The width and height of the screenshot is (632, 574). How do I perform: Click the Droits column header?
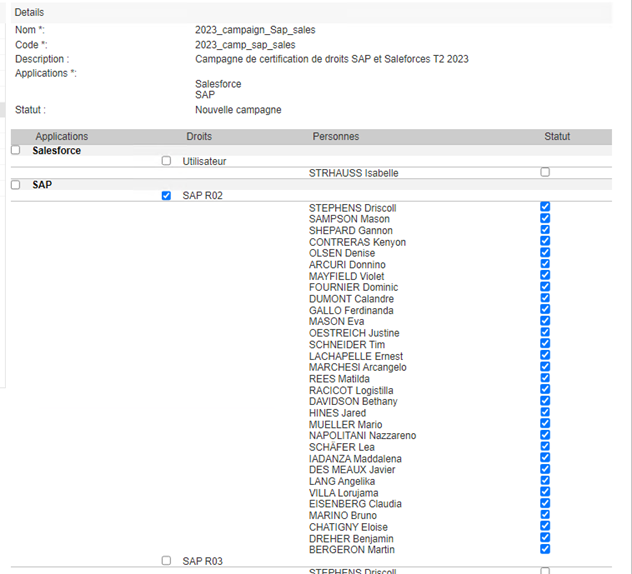click(199, 136)
